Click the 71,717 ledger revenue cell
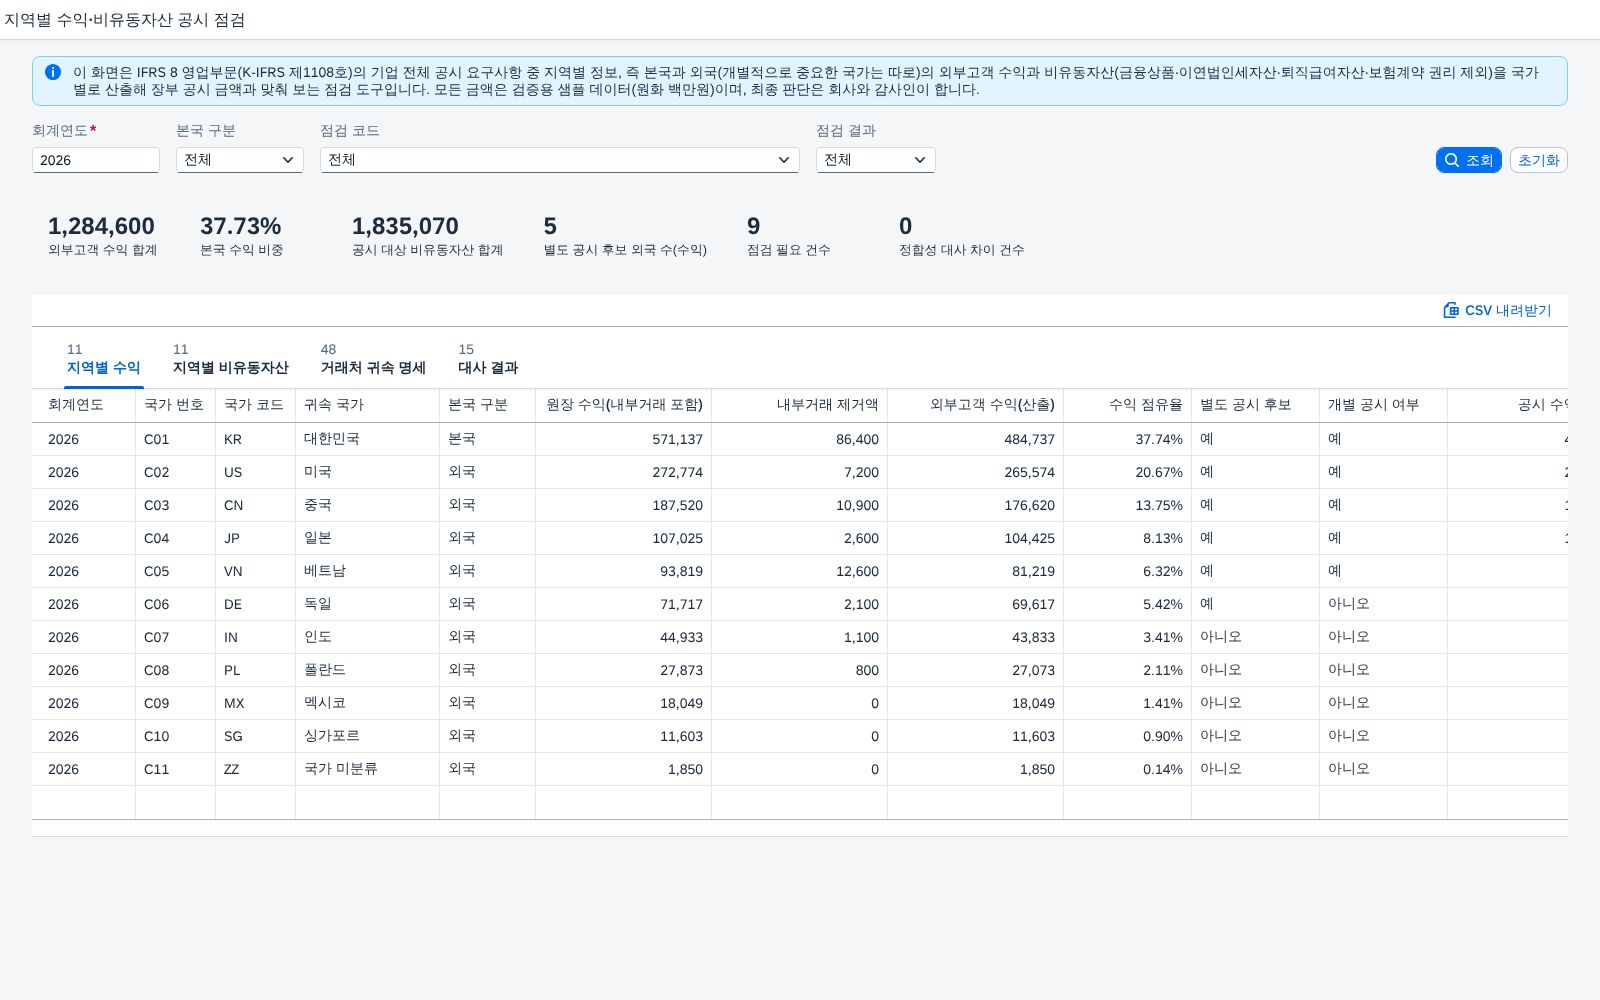Image resolution: width=1600 pixels, height=1000 pixels. [624, 604]
